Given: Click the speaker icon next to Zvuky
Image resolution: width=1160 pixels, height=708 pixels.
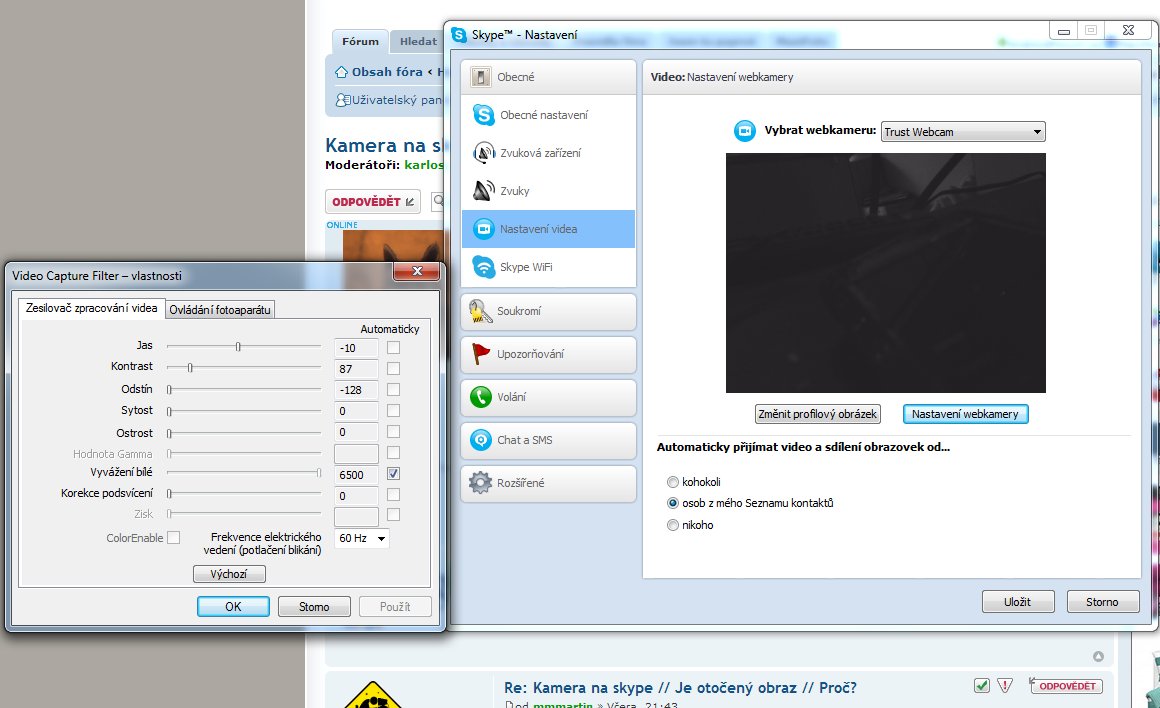Looking at the screenshot, I should [x=483, y=191].
